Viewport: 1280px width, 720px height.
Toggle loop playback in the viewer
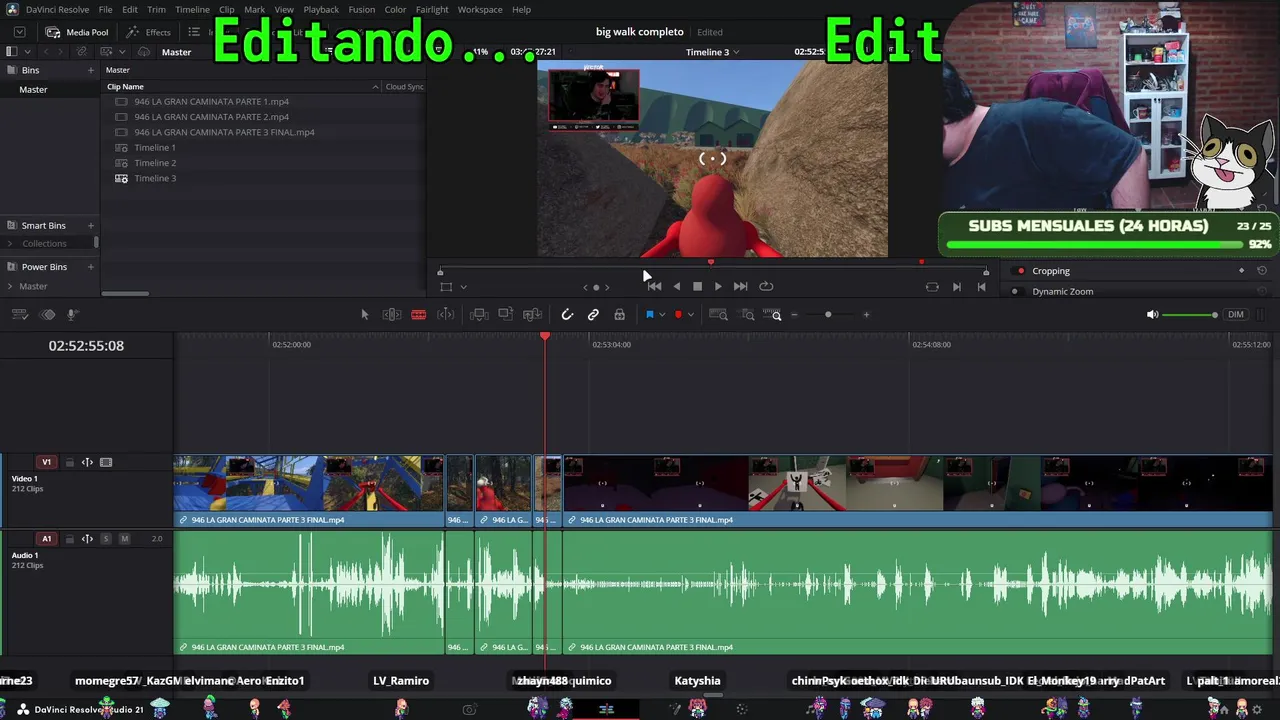point(766,286)
